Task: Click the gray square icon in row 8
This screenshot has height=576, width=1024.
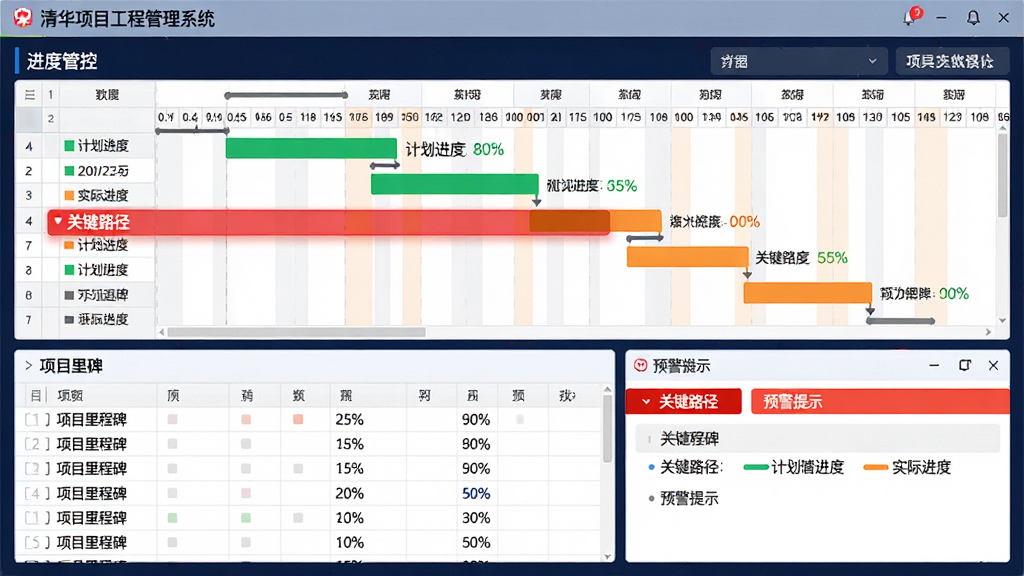Action: pyautogui.click(x=69, y=295)
